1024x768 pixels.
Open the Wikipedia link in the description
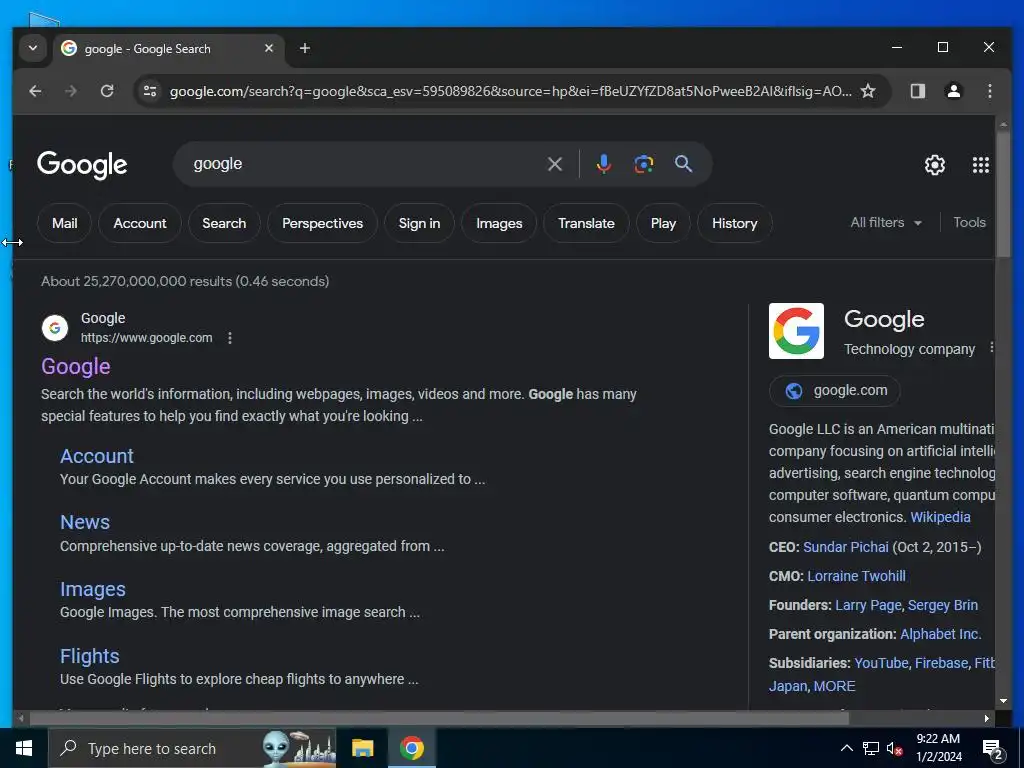coord(940,517)
